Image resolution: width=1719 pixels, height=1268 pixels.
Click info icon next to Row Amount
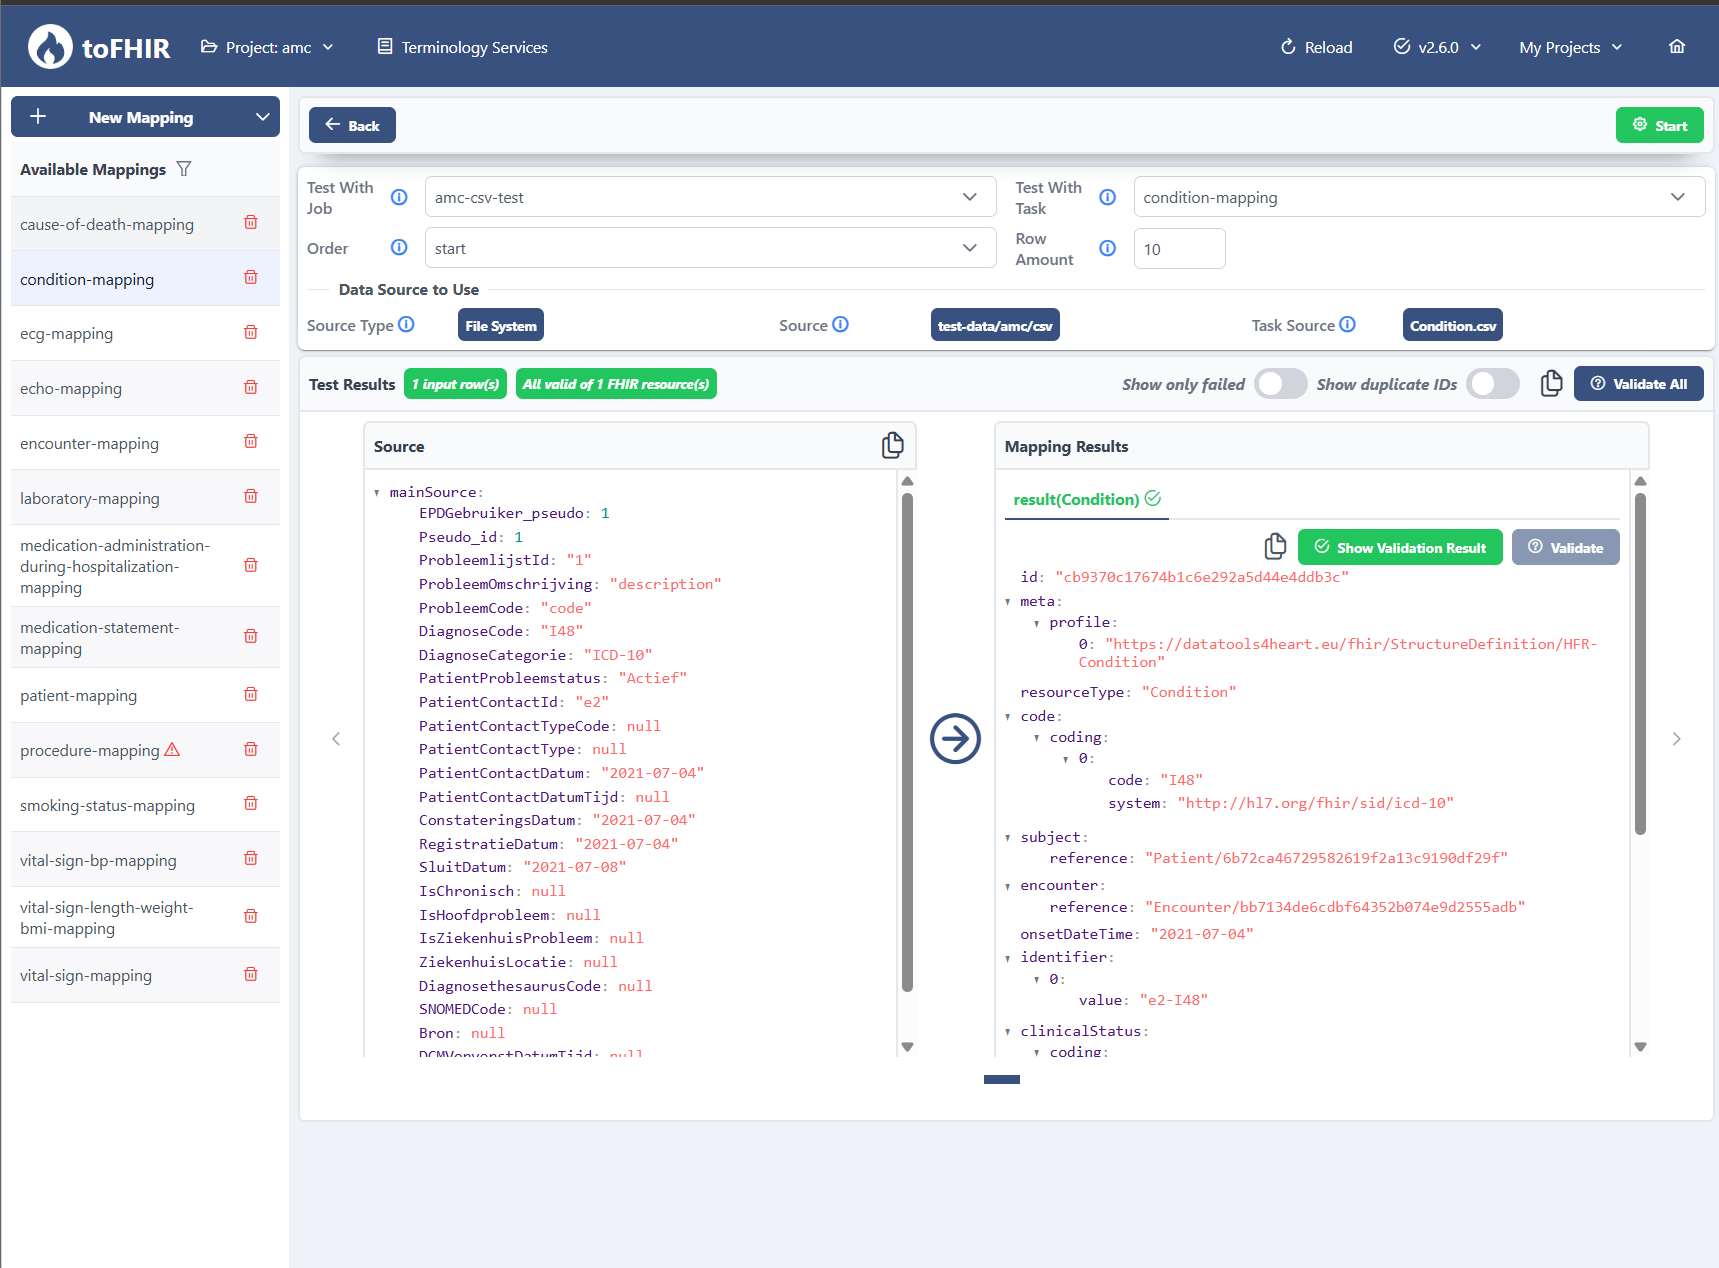click(x=1107, y=249)
